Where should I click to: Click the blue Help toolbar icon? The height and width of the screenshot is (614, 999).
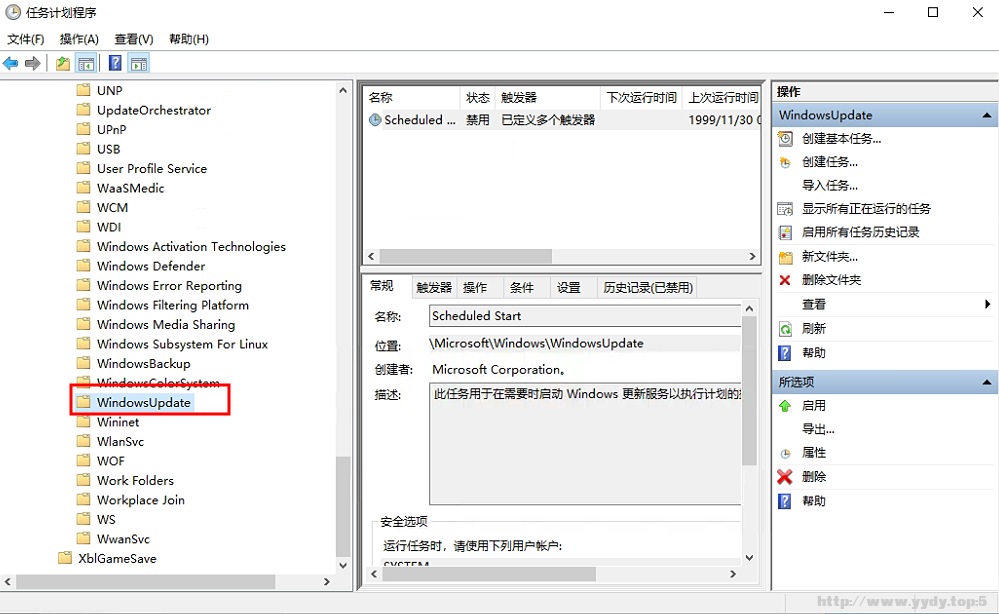[115, 64]
